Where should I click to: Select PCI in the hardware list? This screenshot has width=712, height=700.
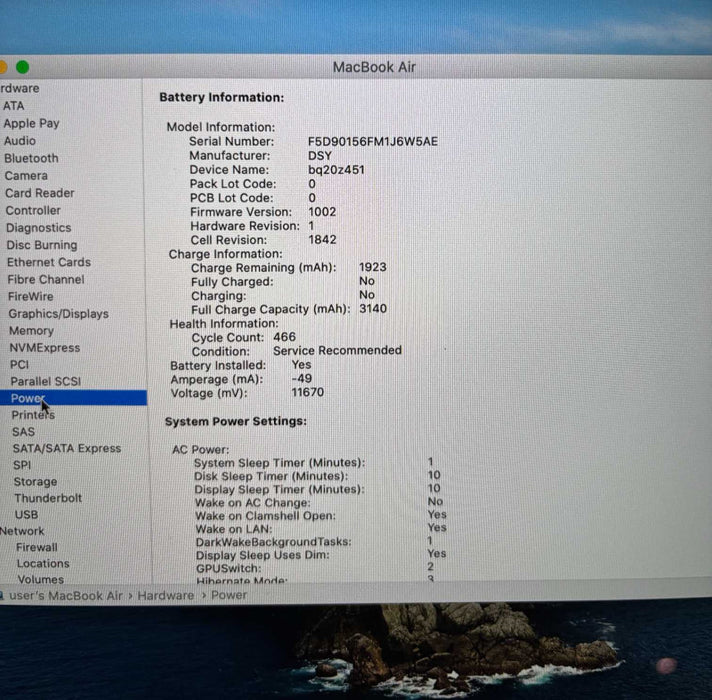(x=20, y=365)
